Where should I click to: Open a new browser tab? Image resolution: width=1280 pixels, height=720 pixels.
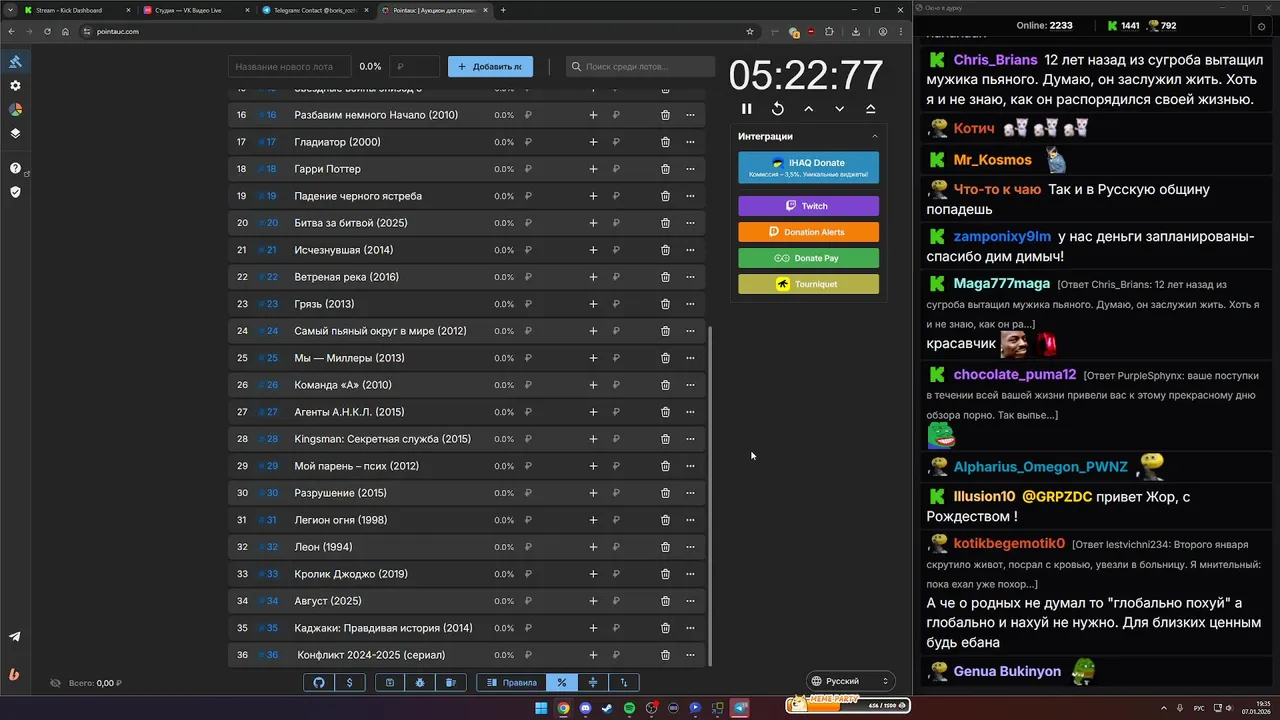(503, 10)
